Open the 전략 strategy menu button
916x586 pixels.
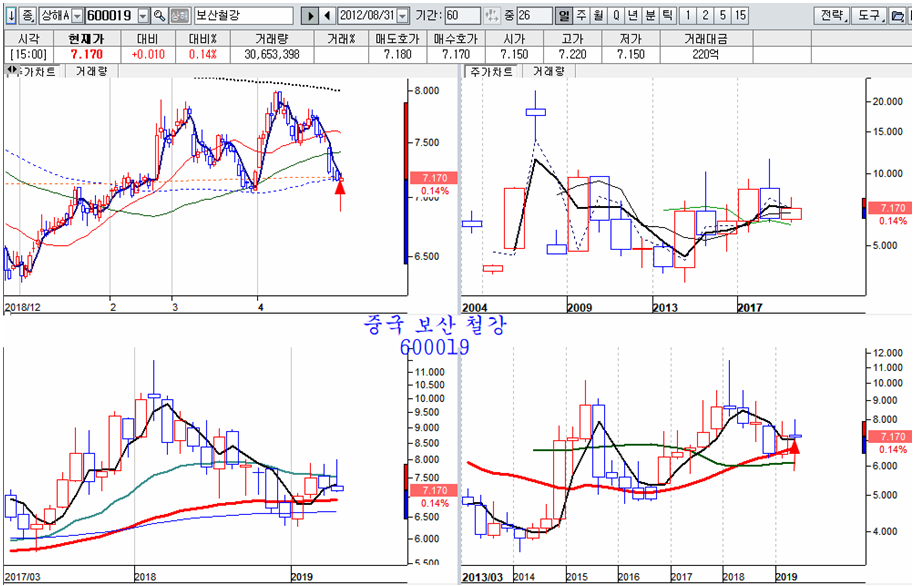point(831,15)
